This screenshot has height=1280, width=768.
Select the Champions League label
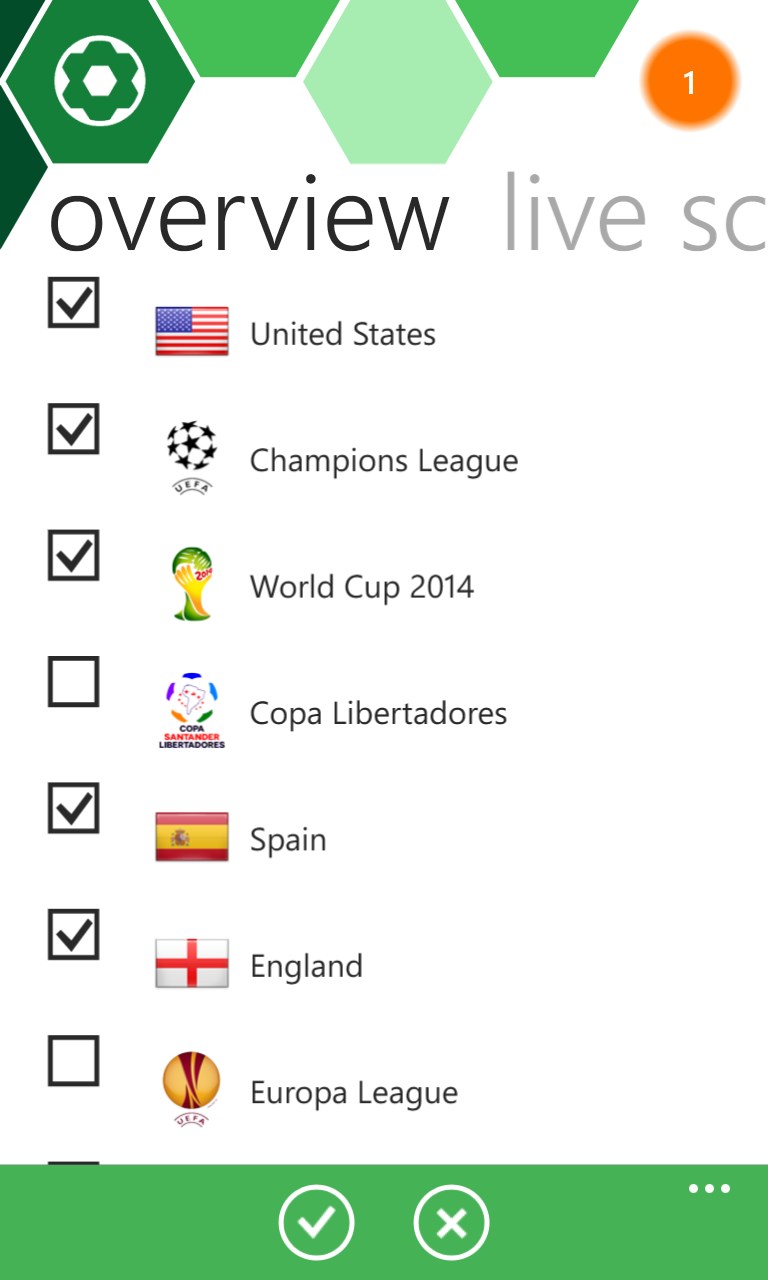(x=384, y=461)
